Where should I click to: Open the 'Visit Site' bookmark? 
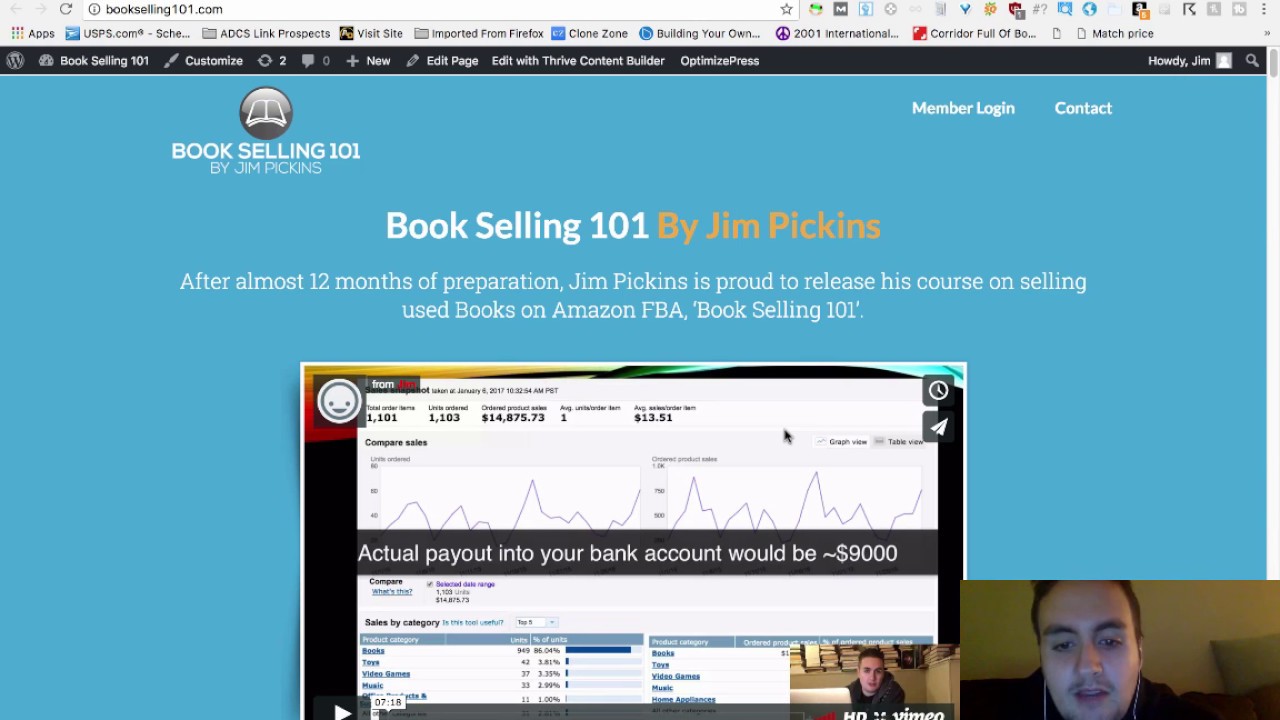click(x=371, y=33)
